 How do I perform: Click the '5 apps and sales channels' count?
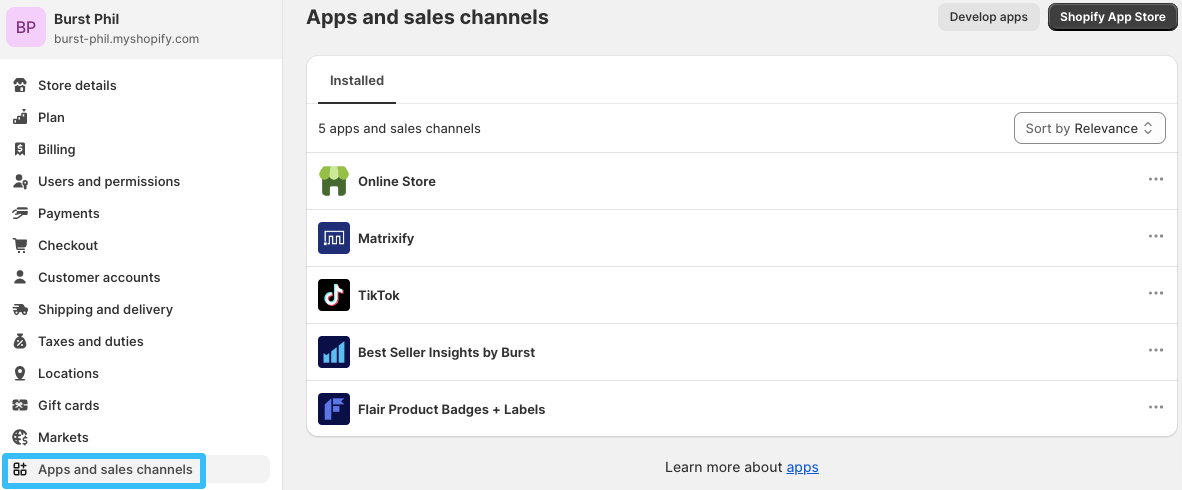point(399,129)
